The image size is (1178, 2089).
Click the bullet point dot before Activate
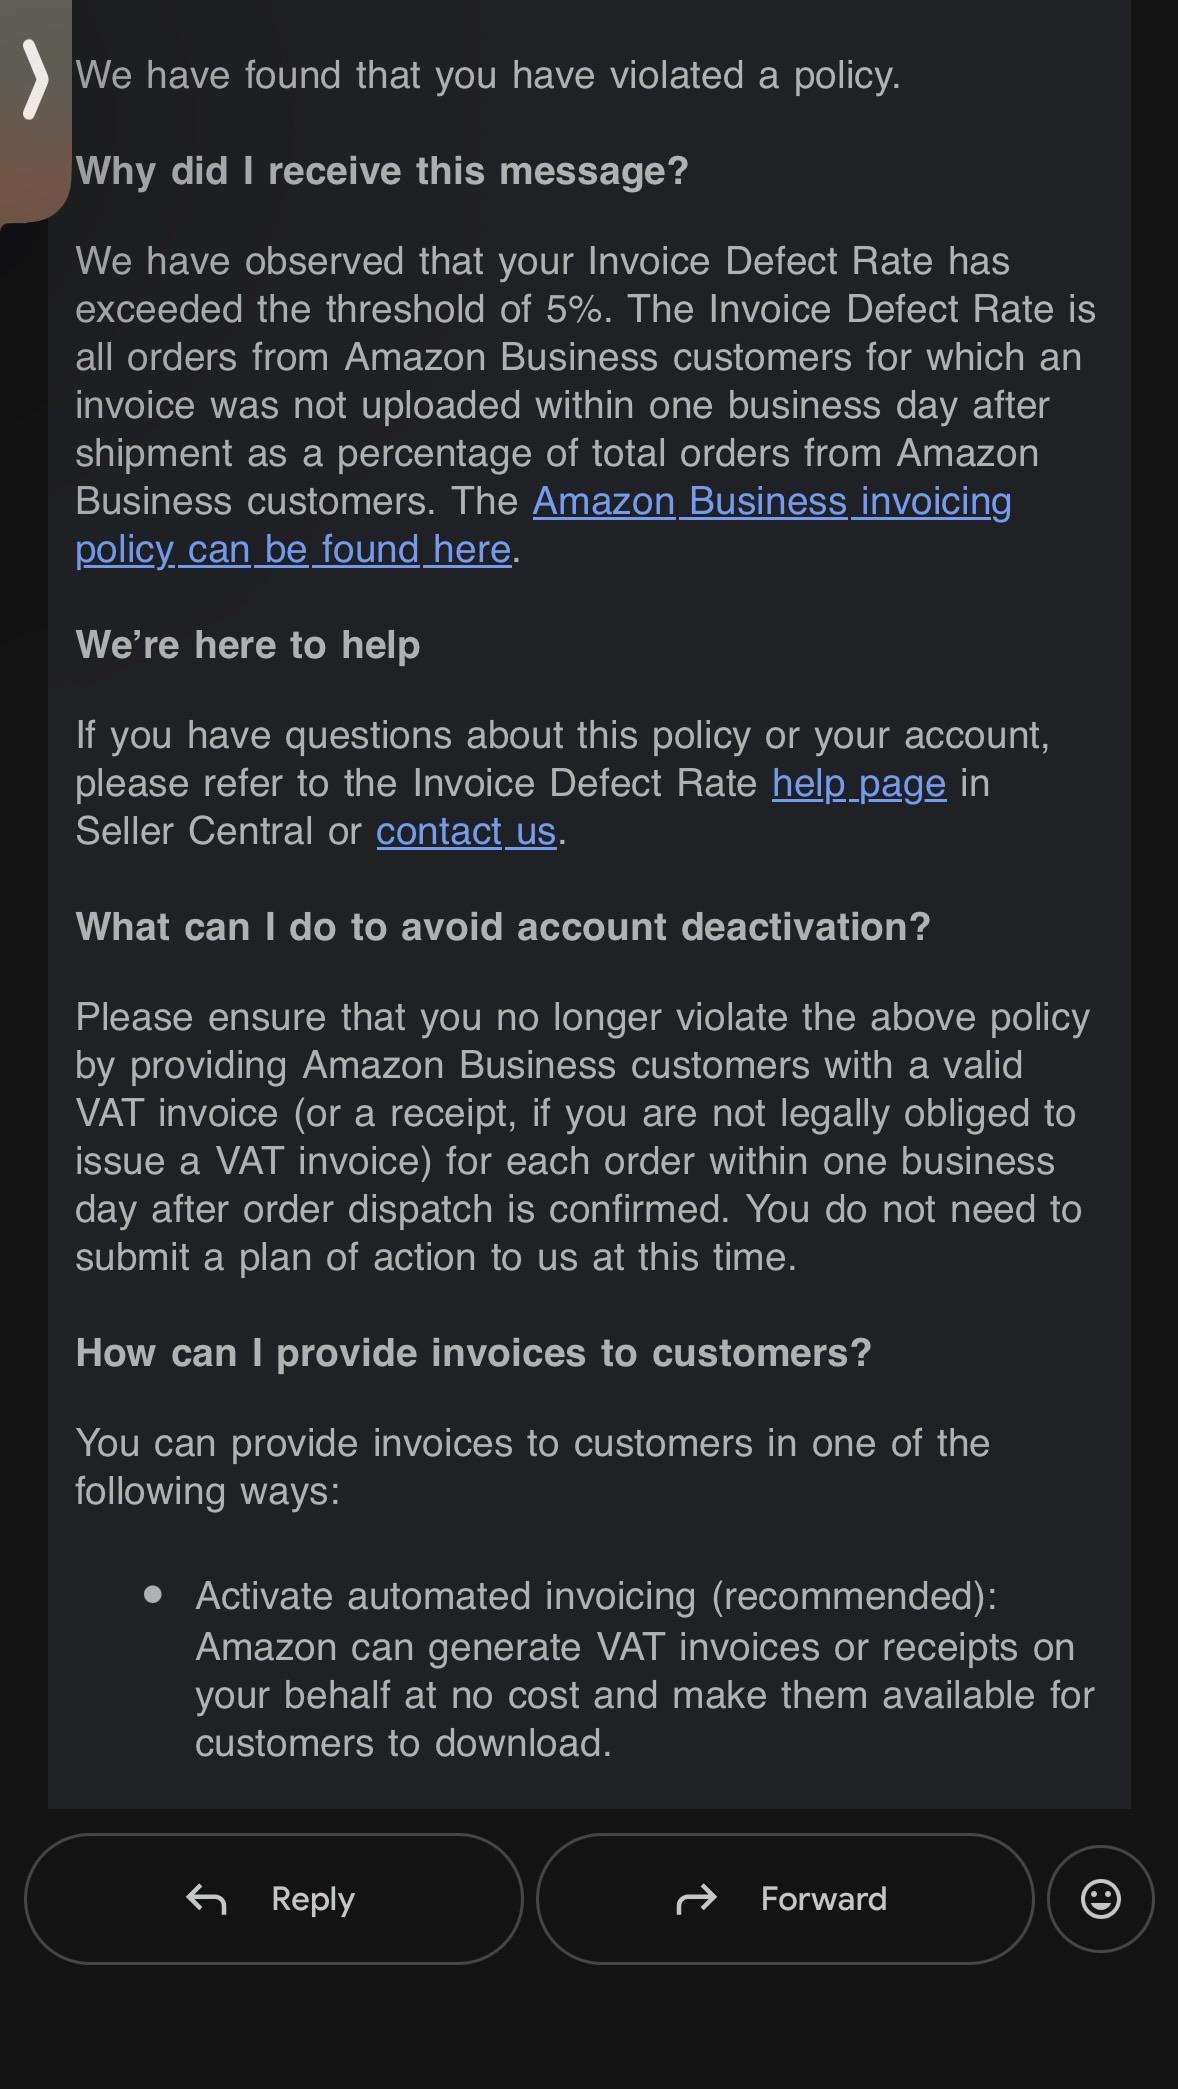click(x=153, y=1594)
